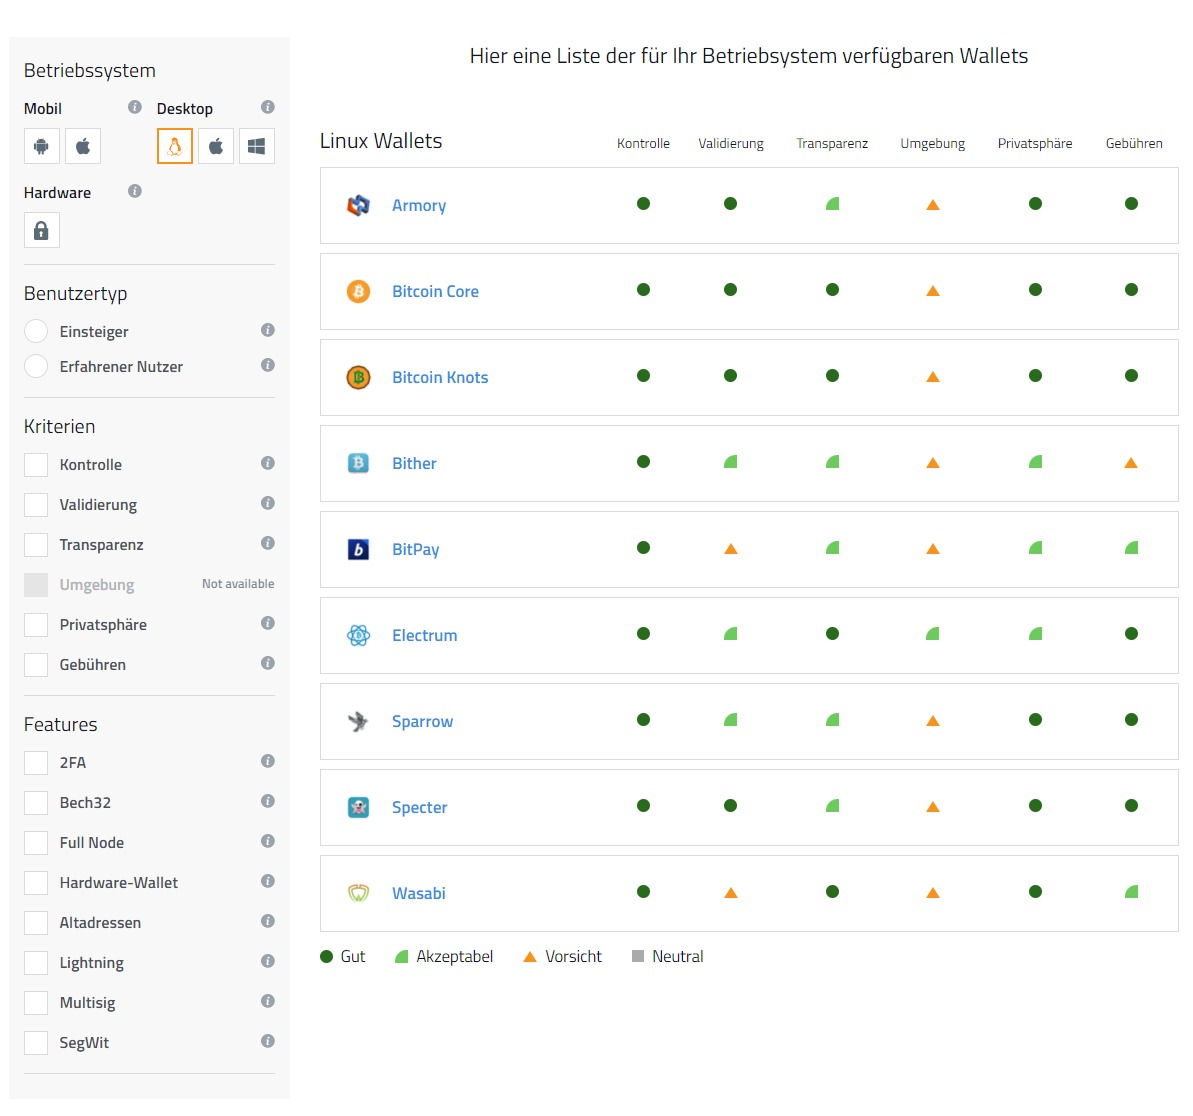Open the Wasabi wallet link
1193x1116 pixels.
tap(418, 893)
